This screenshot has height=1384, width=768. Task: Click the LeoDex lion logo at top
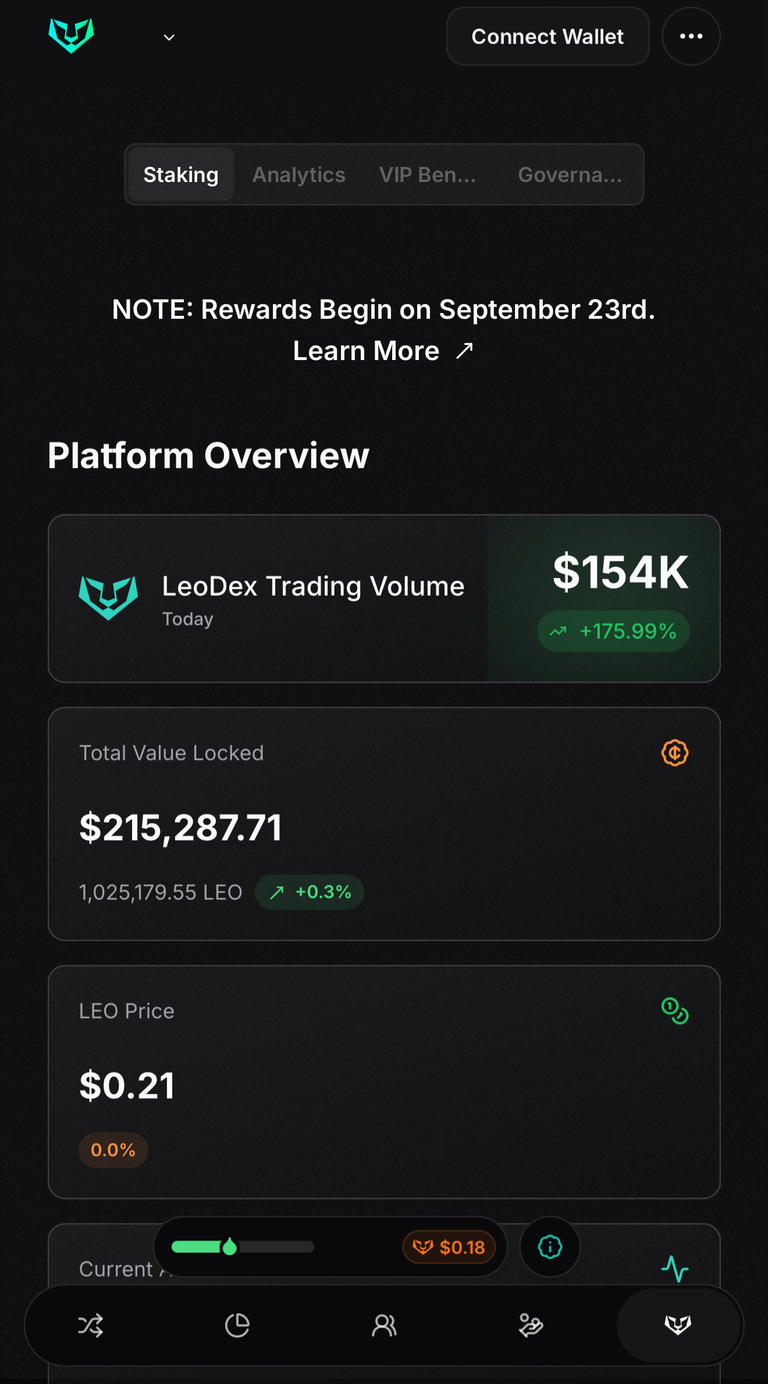pos(71,36)
